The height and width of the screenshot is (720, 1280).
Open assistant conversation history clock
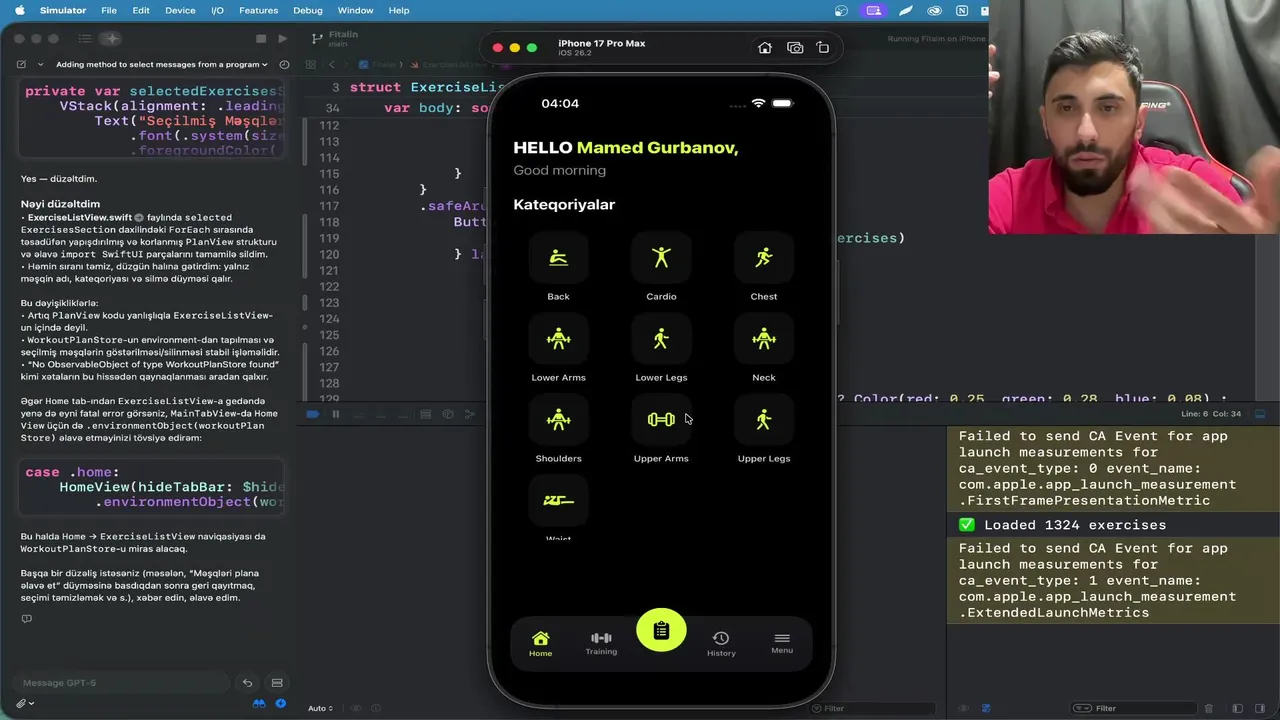[285, 64]
